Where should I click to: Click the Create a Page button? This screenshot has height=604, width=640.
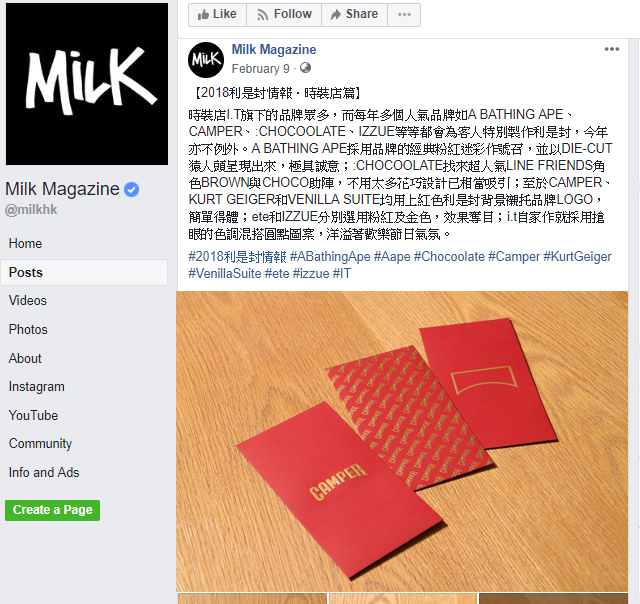(52, 510)
